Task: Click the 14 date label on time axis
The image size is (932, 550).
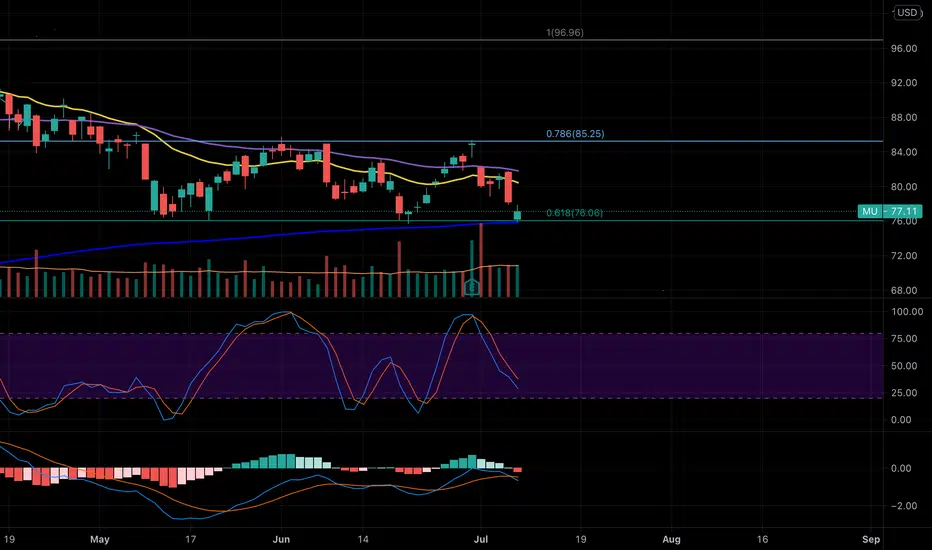Action: click(363, 539)
